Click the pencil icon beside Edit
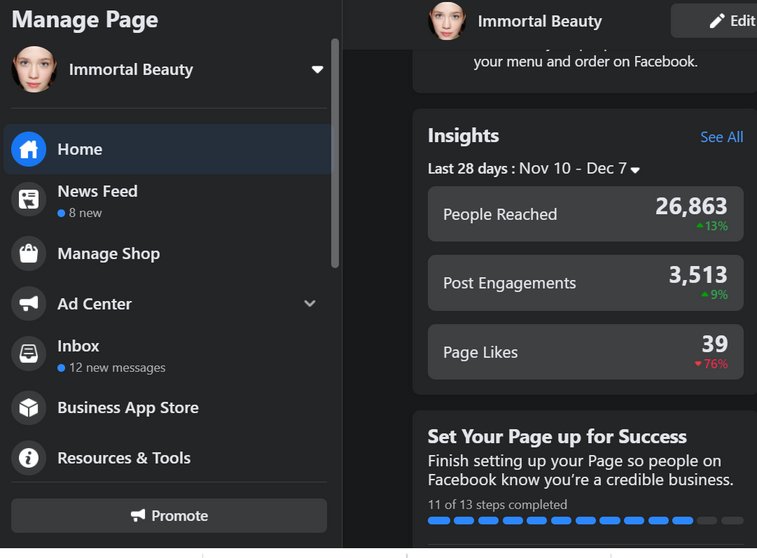 717,21
